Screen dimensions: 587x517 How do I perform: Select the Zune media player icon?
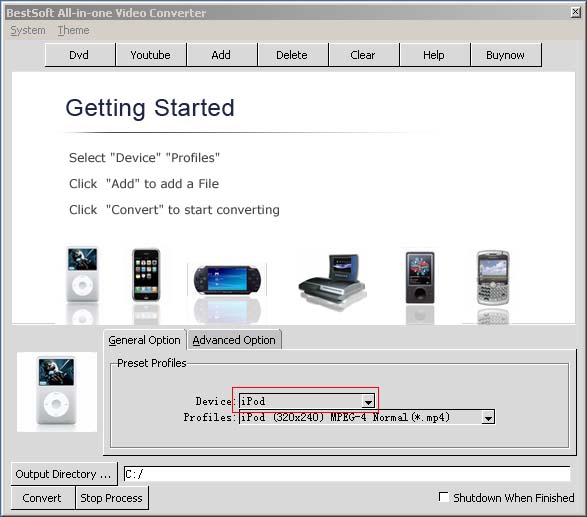tap(420, 277)
